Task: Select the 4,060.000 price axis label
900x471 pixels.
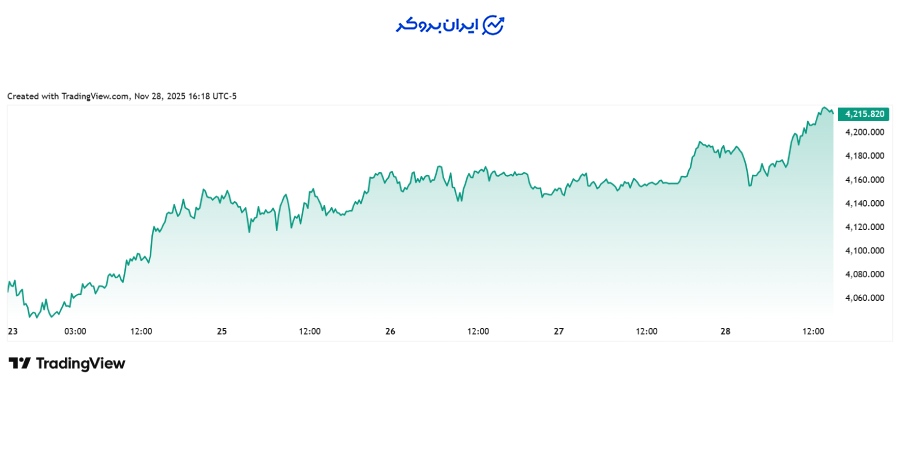Action: (865, 298)
